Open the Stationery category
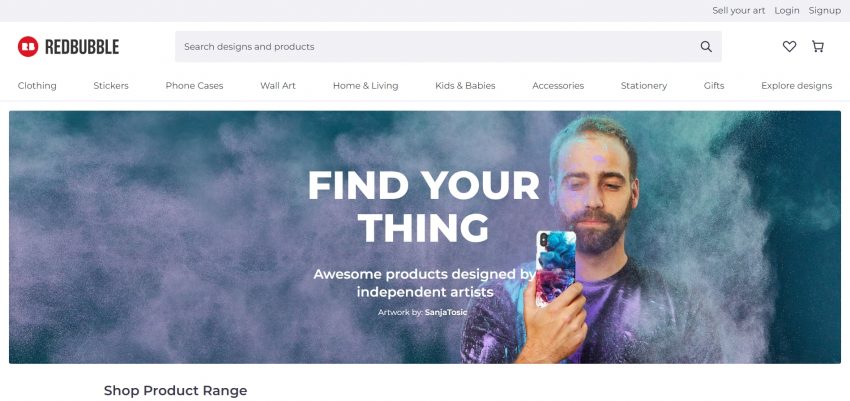The image size is (850, 401). pos(643,86)
